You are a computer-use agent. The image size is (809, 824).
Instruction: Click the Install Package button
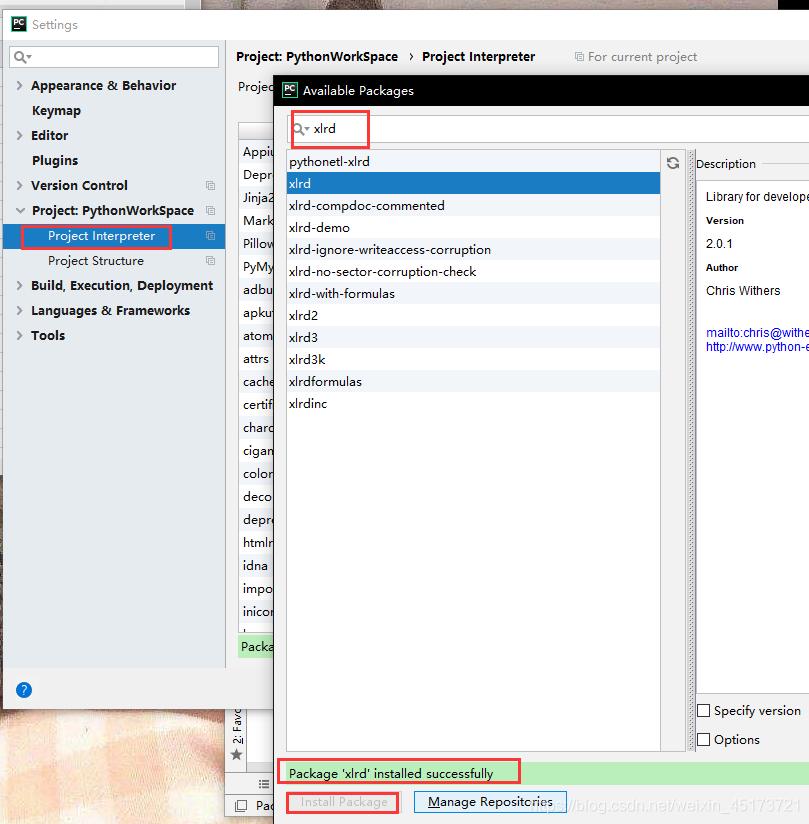pos(344,802)
